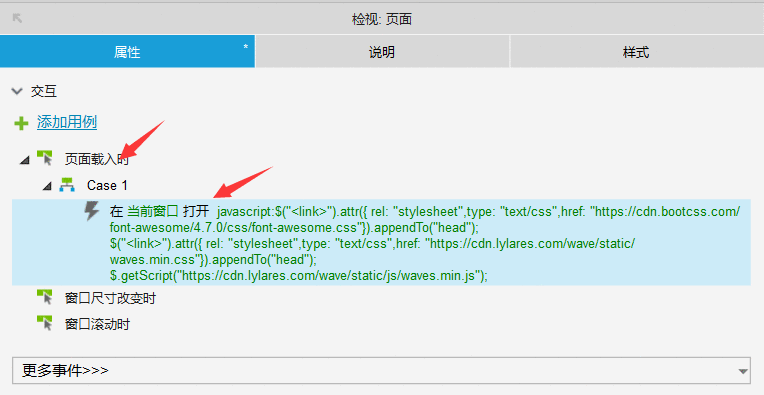Select the 窗口滚动时 event

tap(97, 324)
